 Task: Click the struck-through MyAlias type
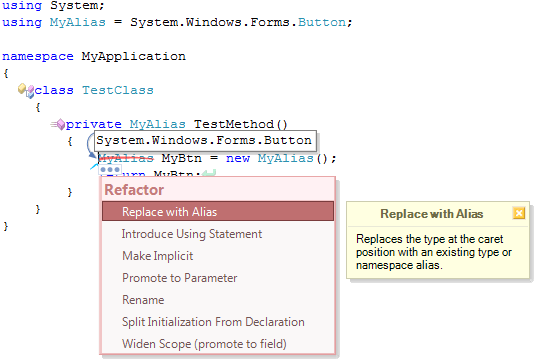click(126, 158)
